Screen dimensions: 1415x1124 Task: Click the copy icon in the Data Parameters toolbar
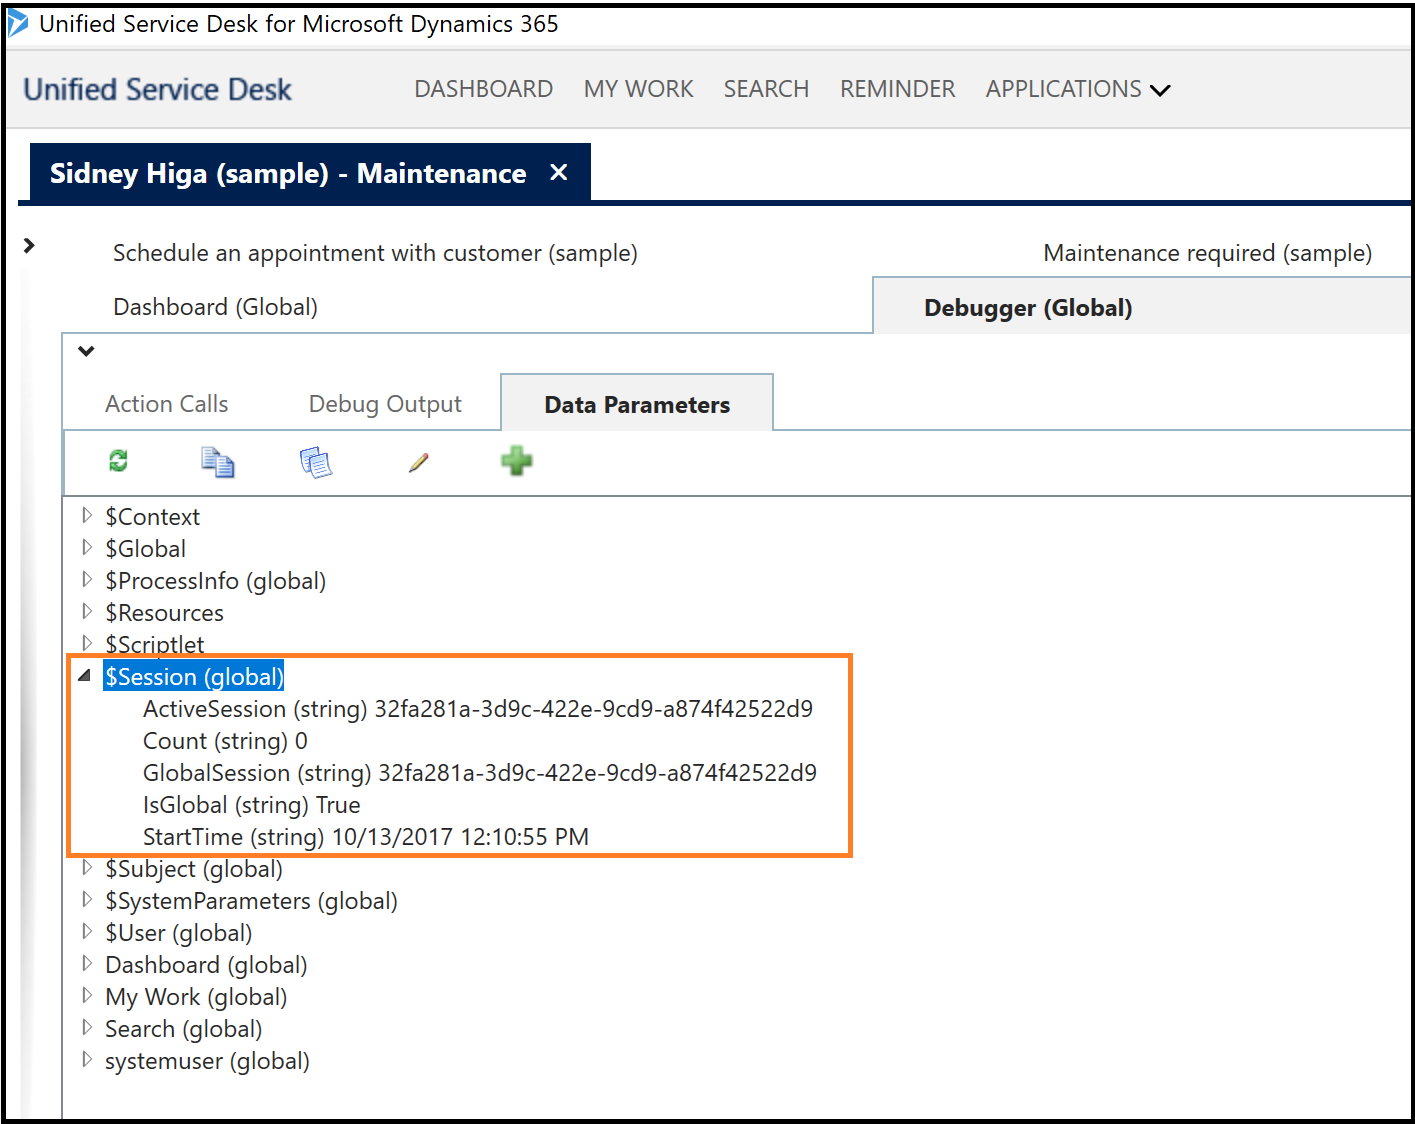pyautogui.click(x=217, y=461)
